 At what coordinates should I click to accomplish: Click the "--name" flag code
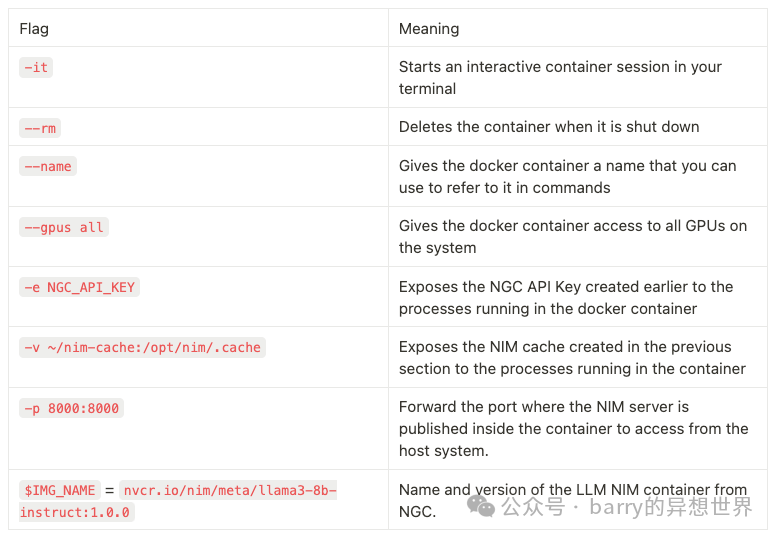pos(48,166)
